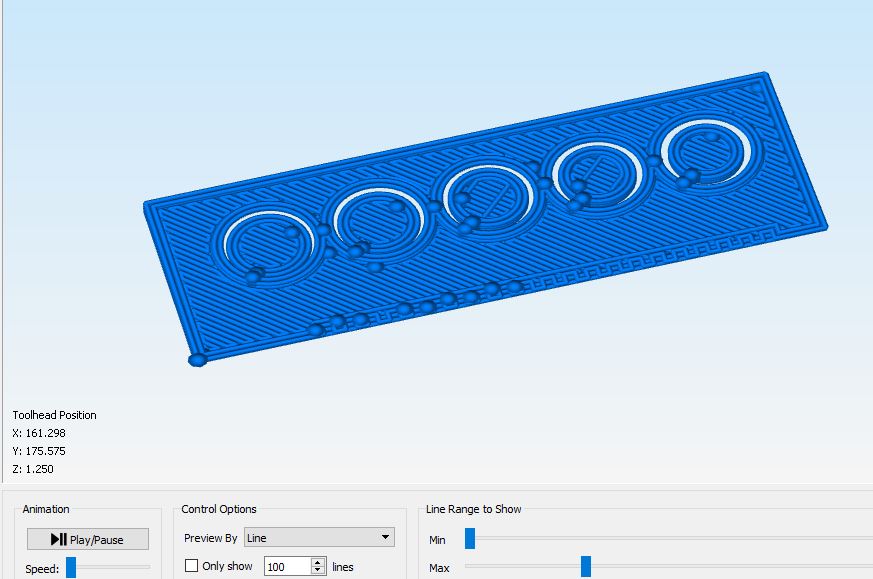This screenshot has width=873, height=579.
Task: Increase the lines count with up arrow
Action: (x=318, y=562)
